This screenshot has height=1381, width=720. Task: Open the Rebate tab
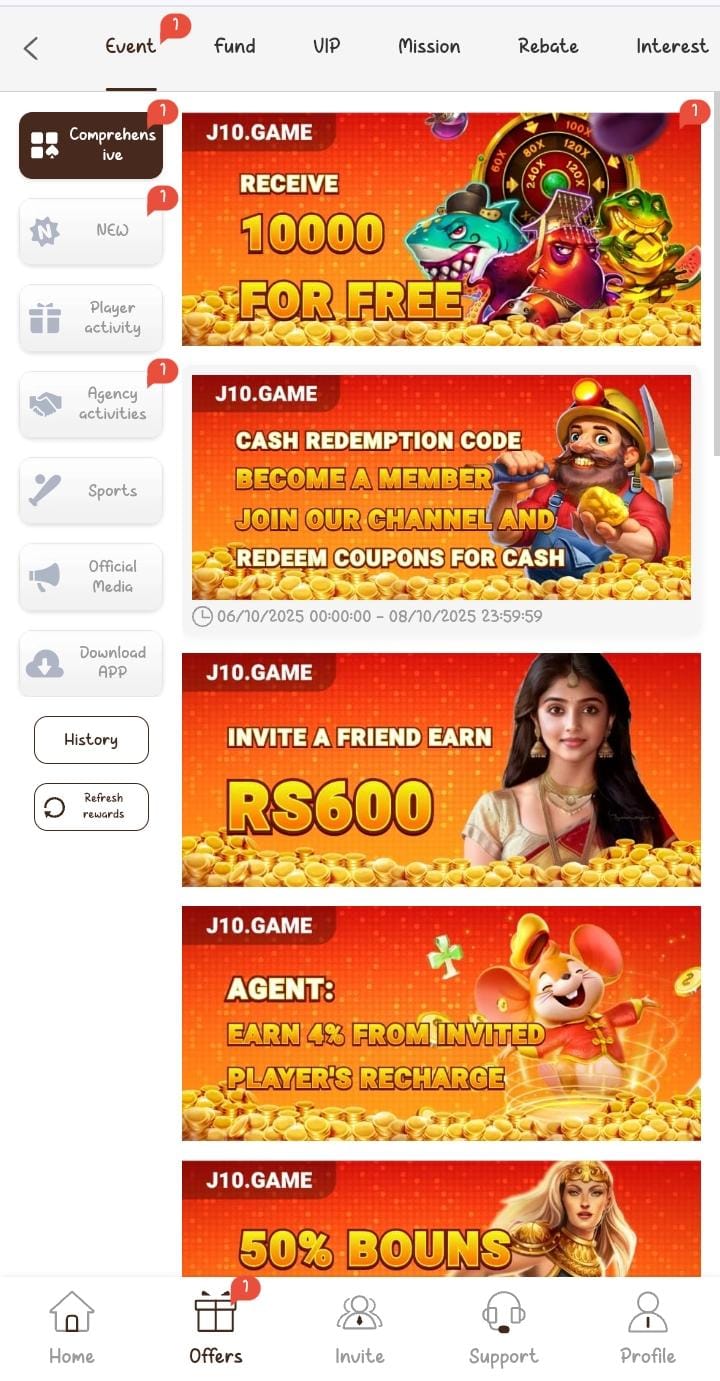[x=548, y=46]
